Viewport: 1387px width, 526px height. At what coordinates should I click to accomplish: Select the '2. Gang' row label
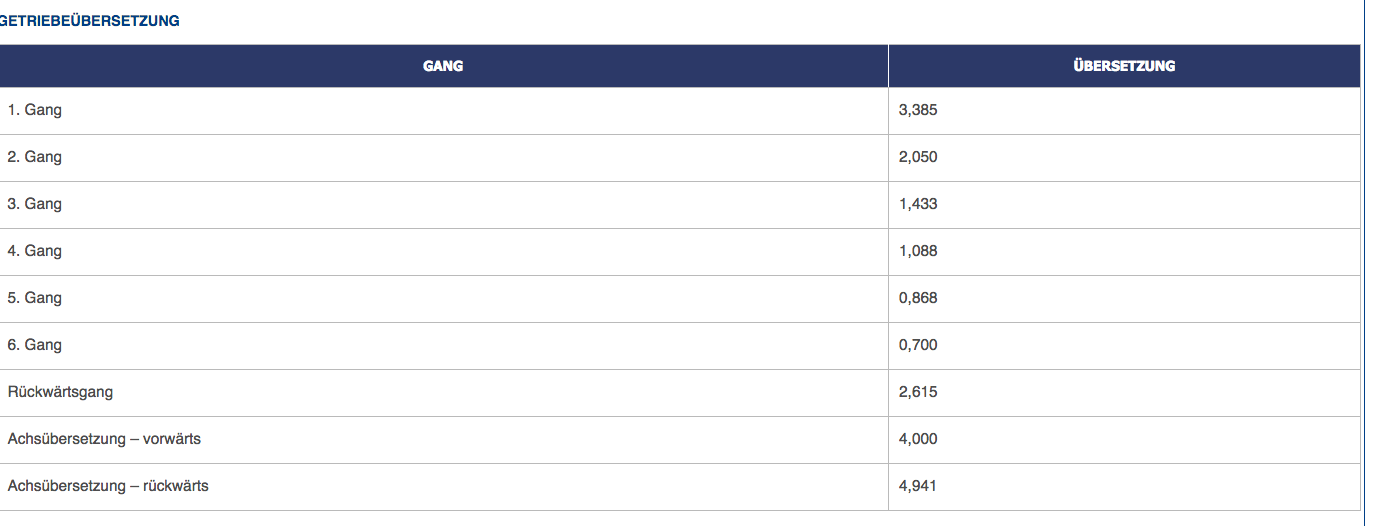[x=35, y=157]
